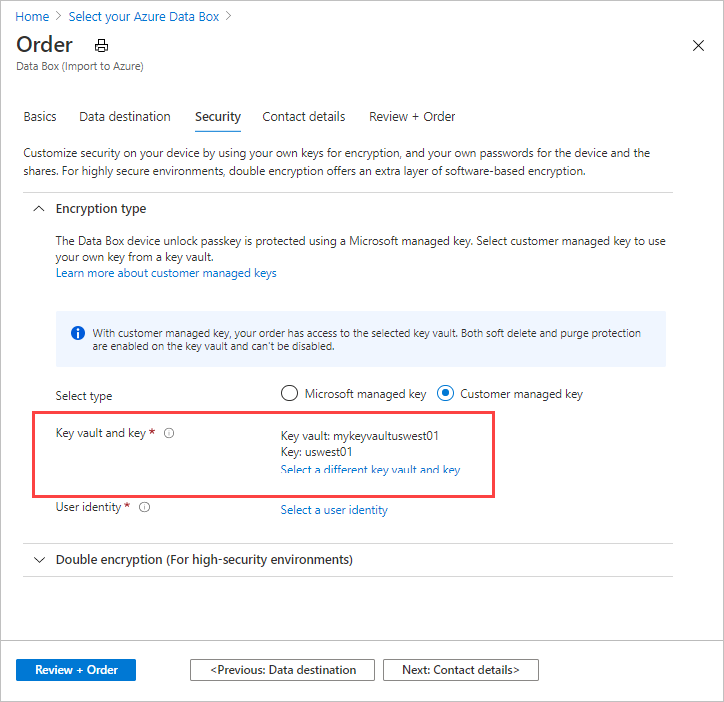This screenshot has width=724, height=702.
Task: Go to the Contact details tab
Action: [x=304, y=116]
